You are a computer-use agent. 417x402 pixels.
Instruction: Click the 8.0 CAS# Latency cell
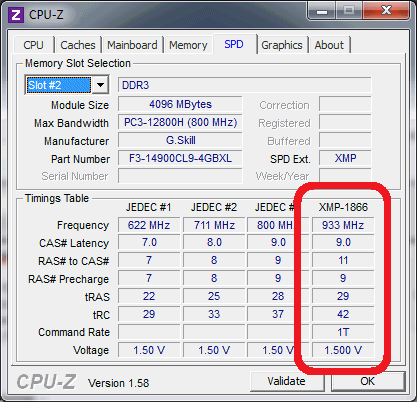(214, 242)
